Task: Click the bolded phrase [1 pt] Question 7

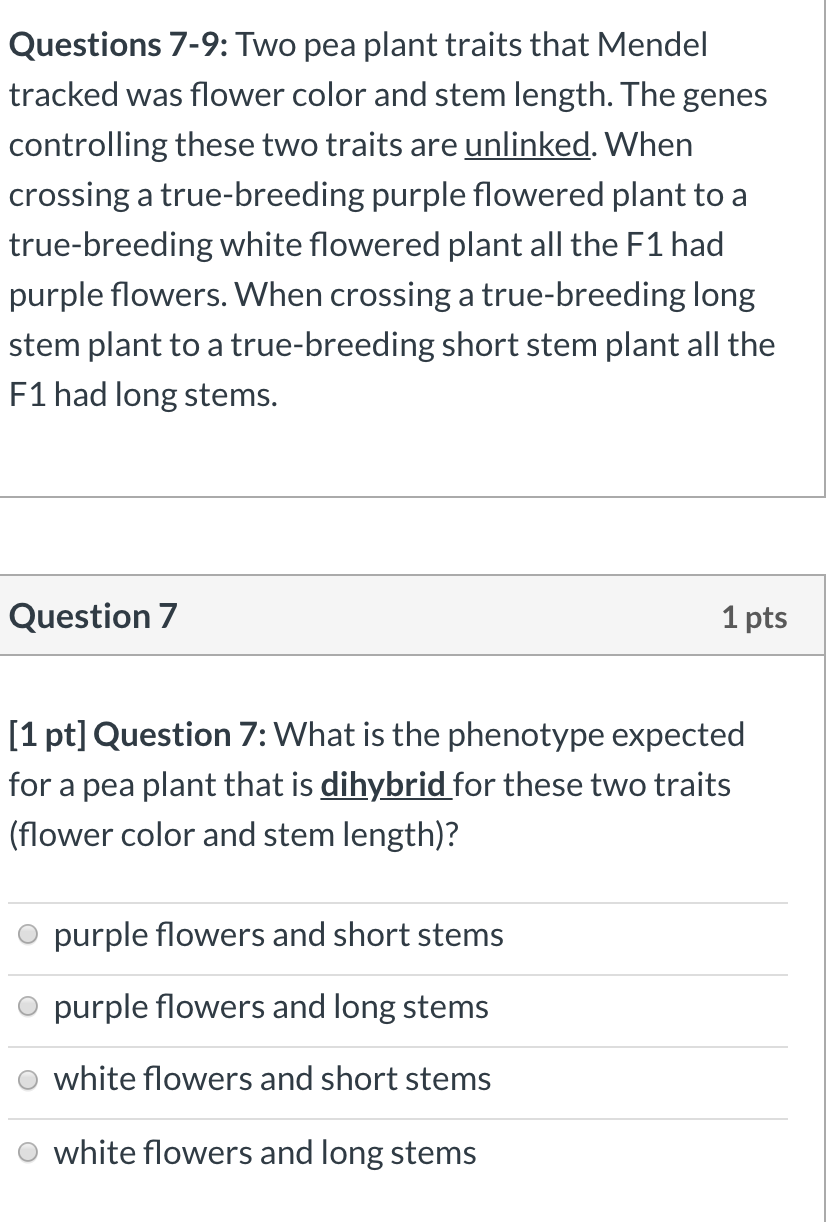Action: (128, 734)
